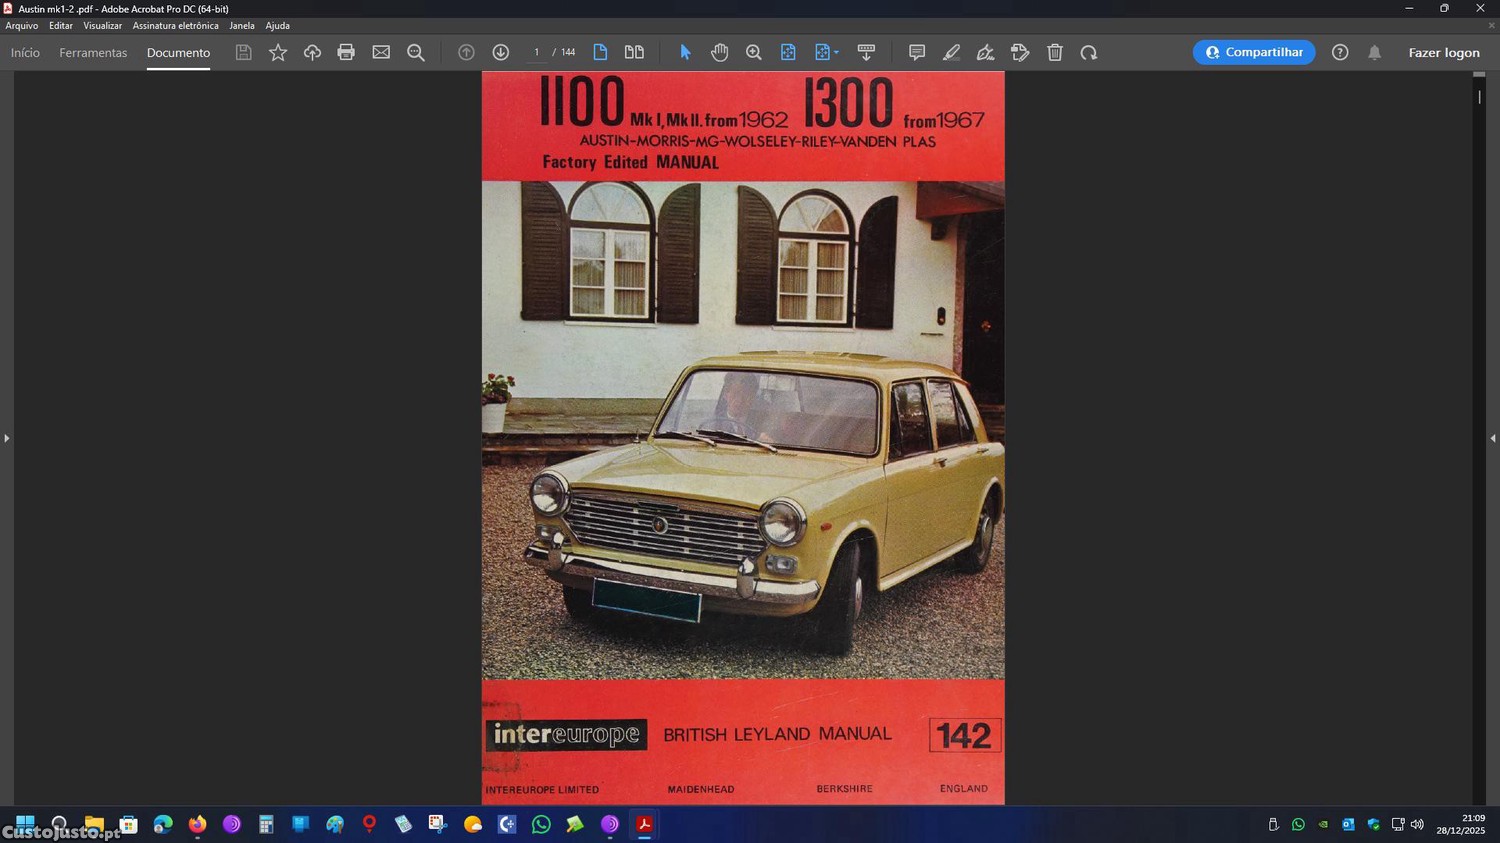1500x843 pixels.
Task: Click the Compartilhar button
Action: 1253,53
